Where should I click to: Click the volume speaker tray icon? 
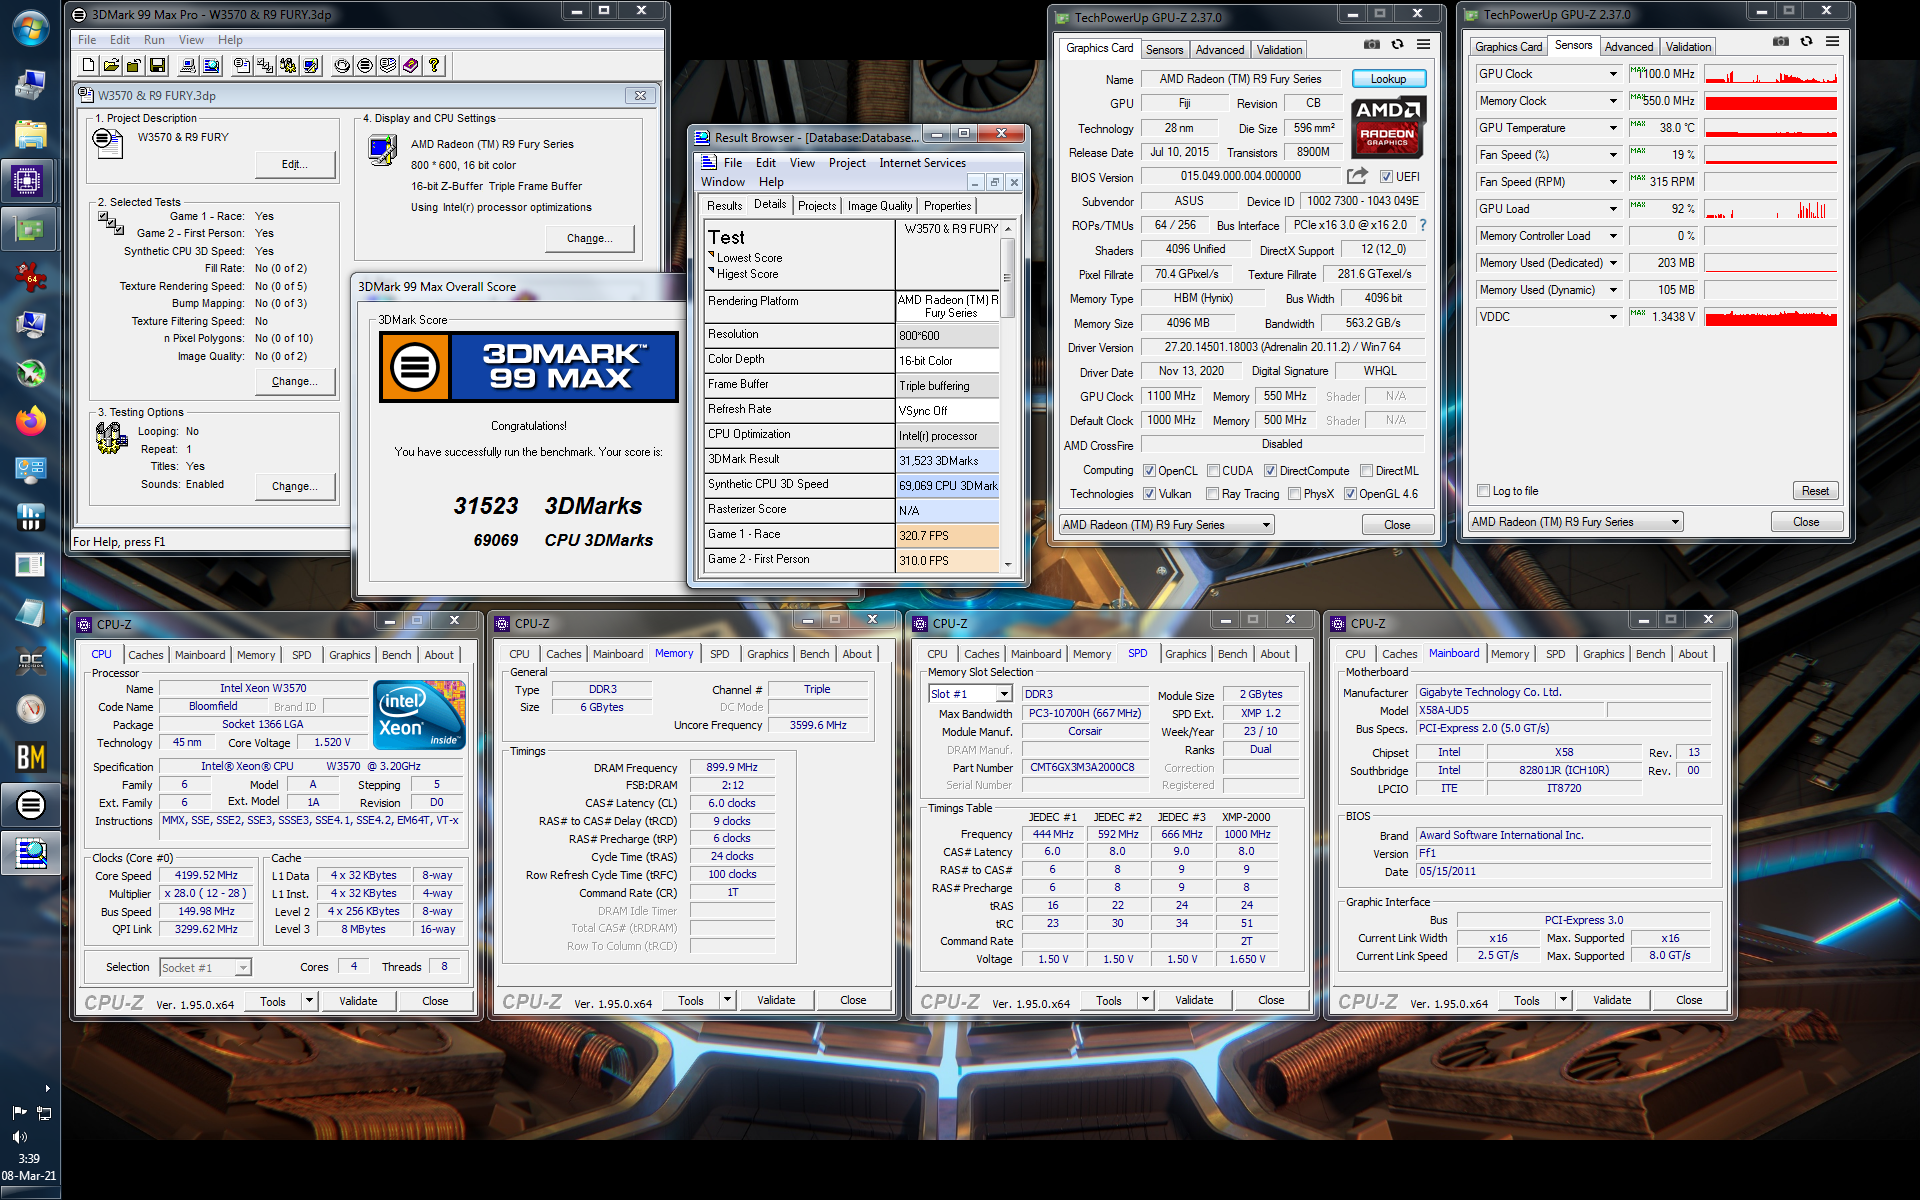[19, 1137]
